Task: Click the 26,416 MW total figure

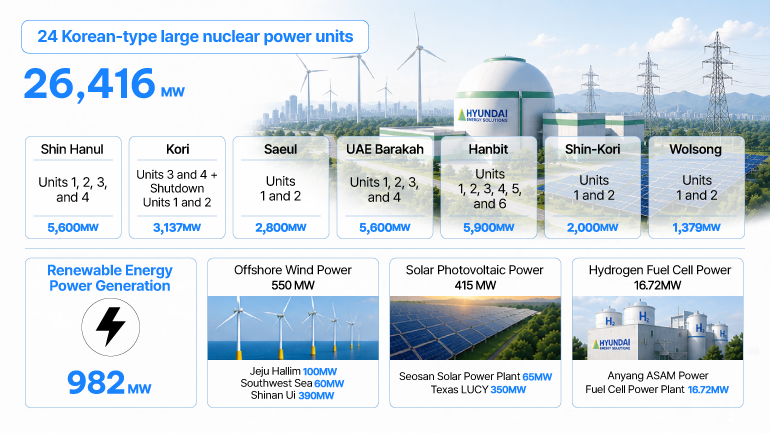Action: 104,84
